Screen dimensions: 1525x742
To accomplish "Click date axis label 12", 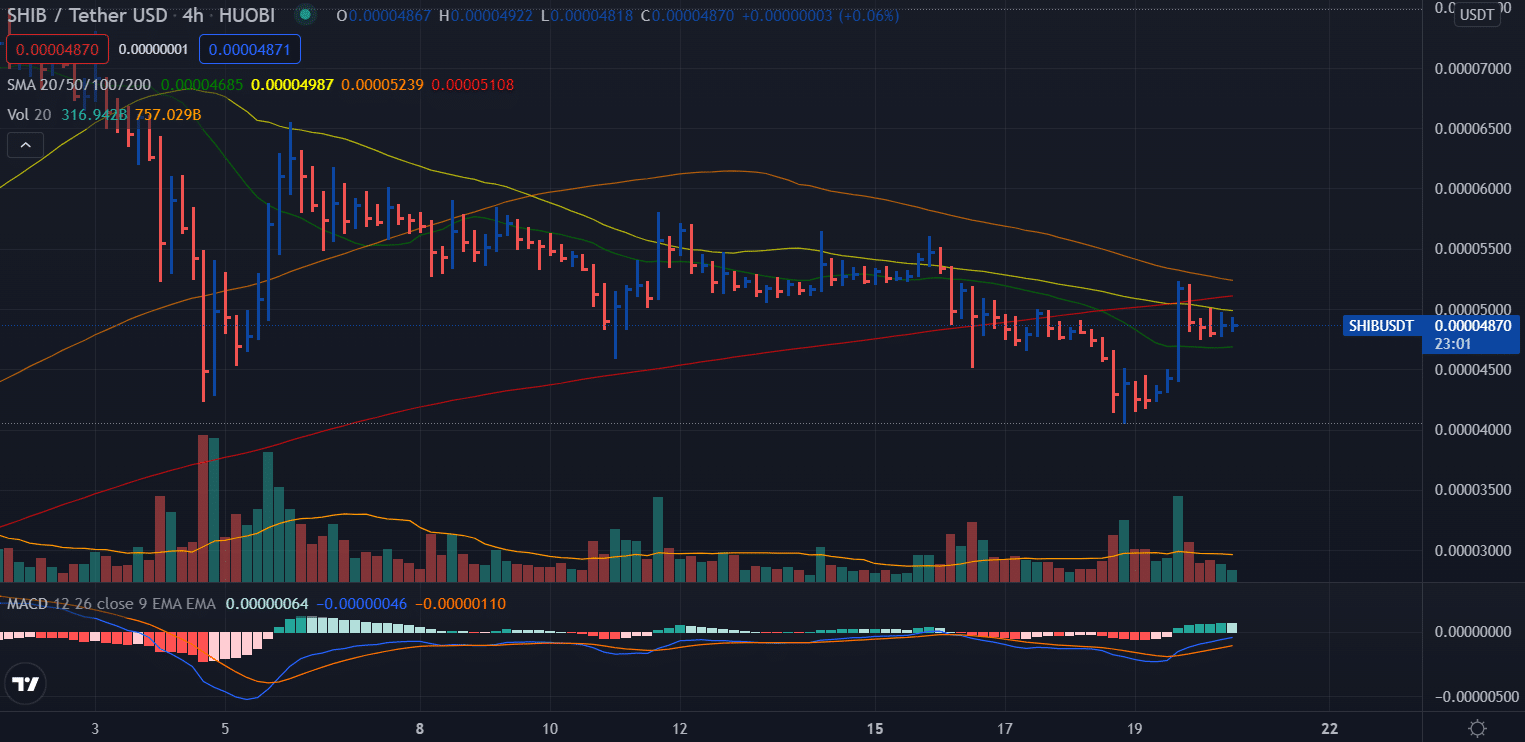I will point(680,728).
